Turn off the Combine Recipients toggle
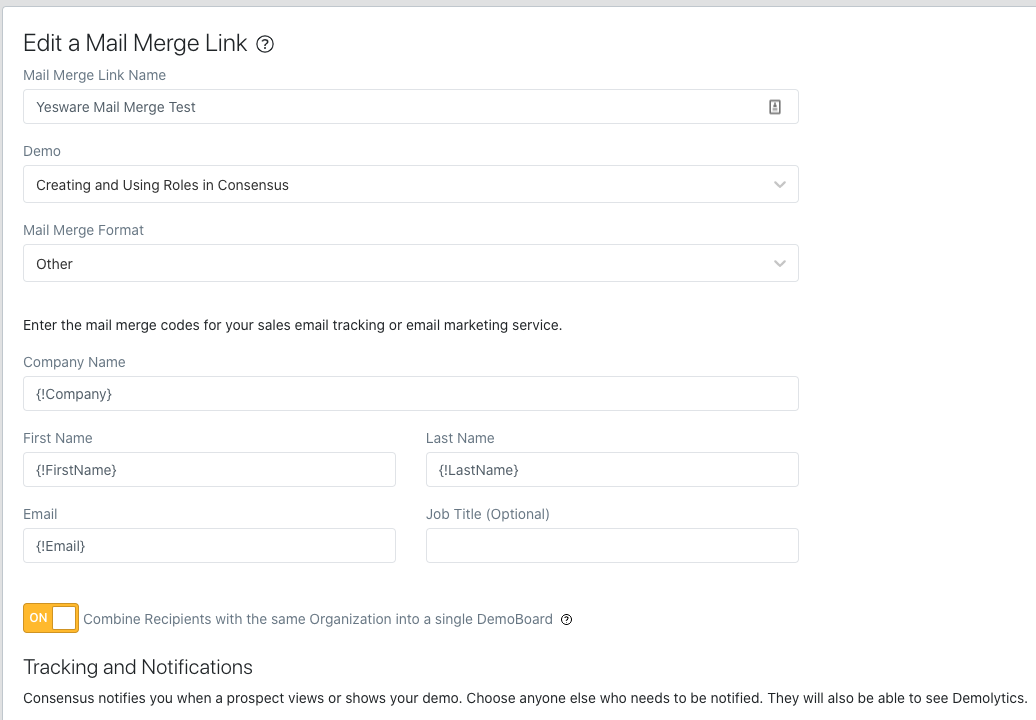The height and width of the screenshot is (720, 1036). click(50, 618)
